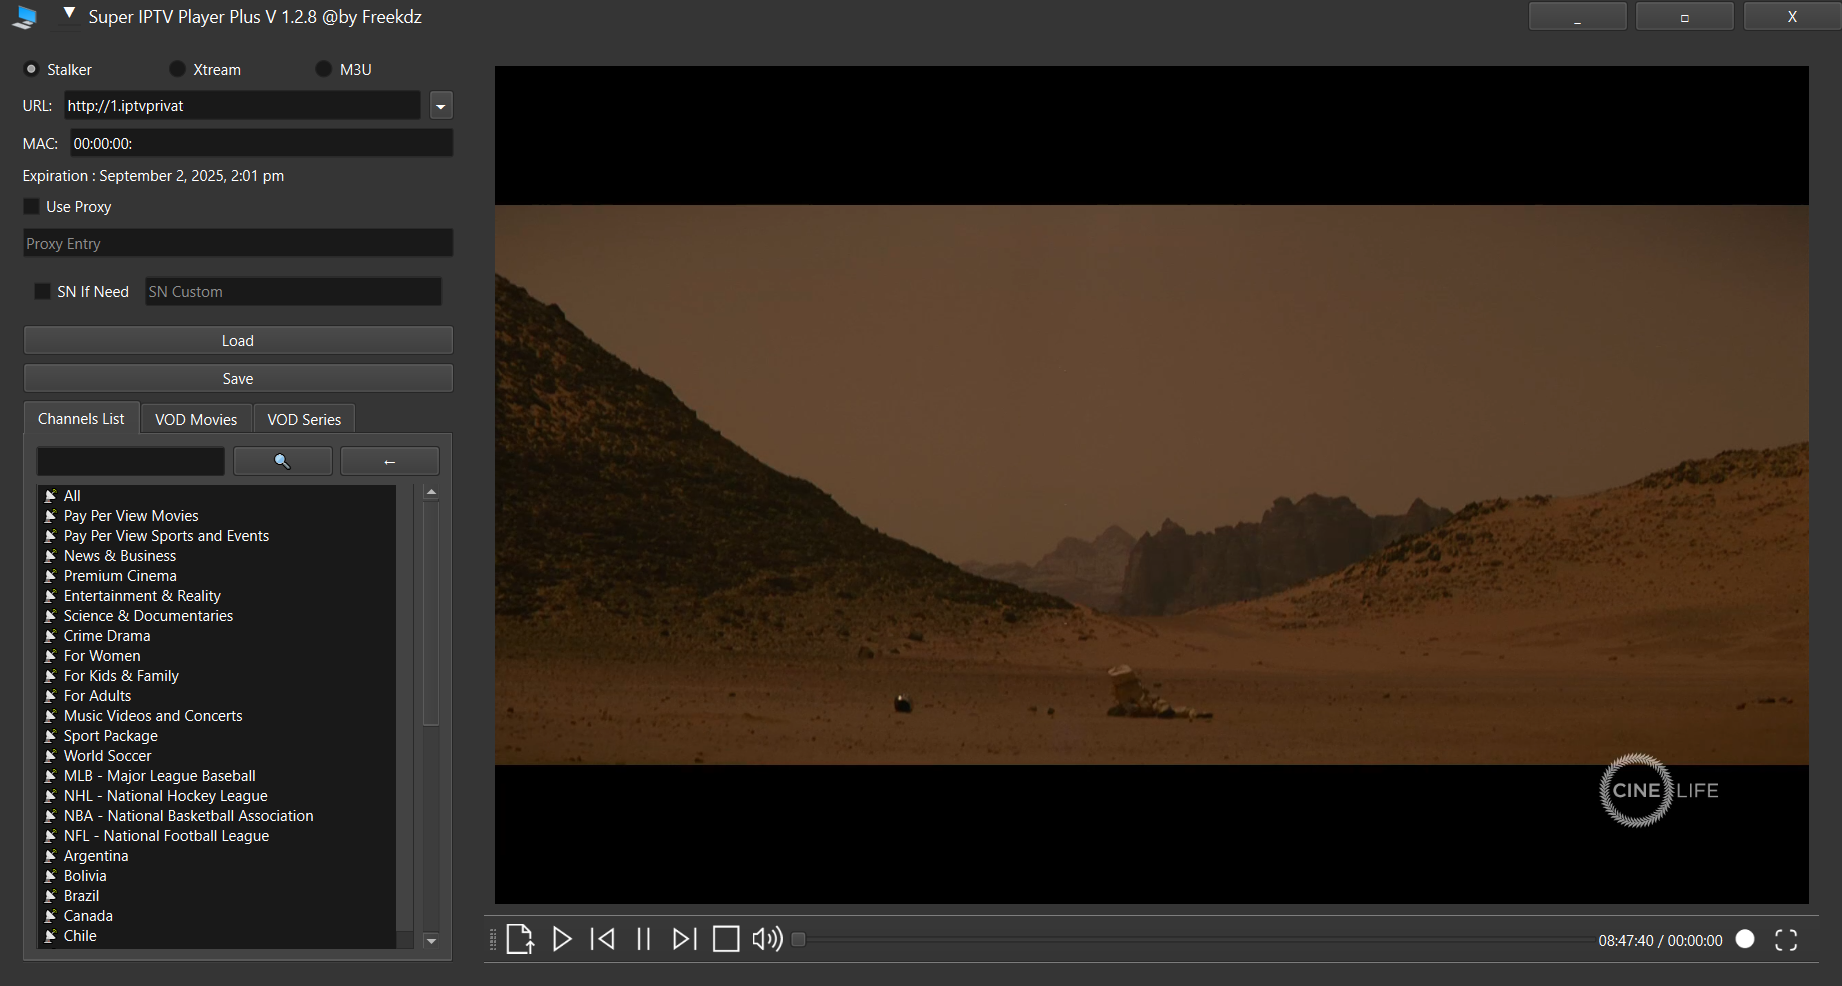Open the Sport Package category
Viewport: 1842px width, 986px height.
[x=217, y=736]
